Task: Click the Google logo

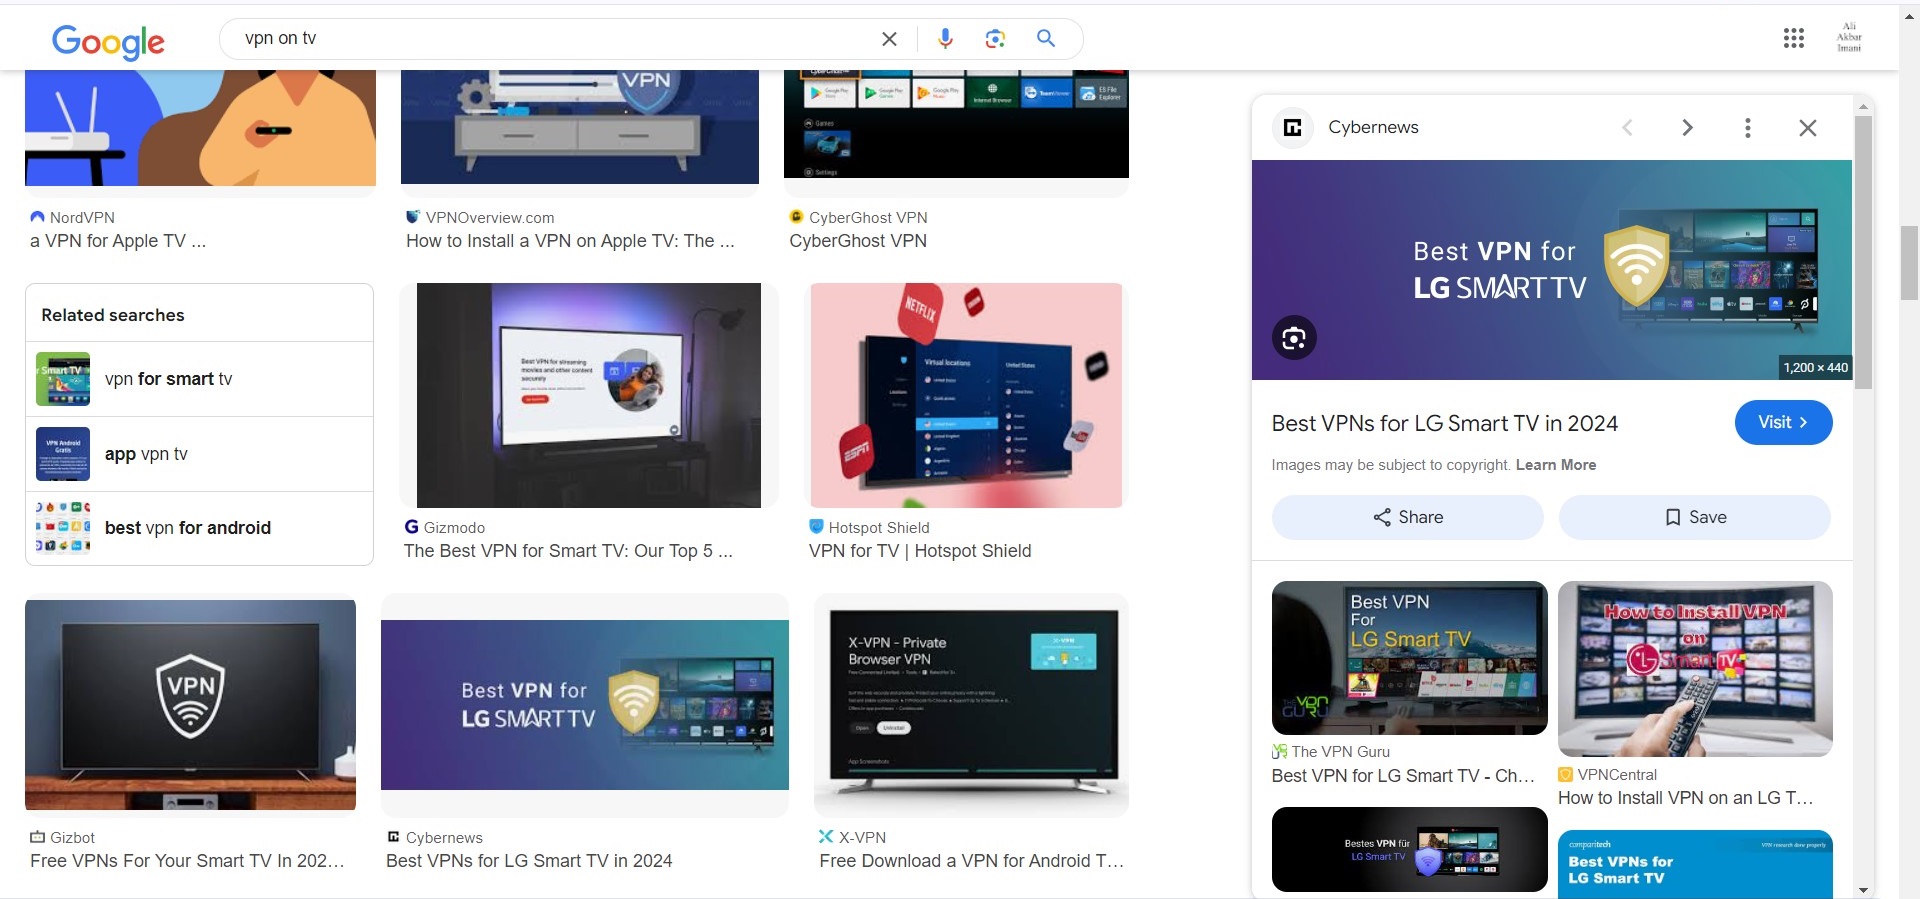Action: [x=108, y=41]
